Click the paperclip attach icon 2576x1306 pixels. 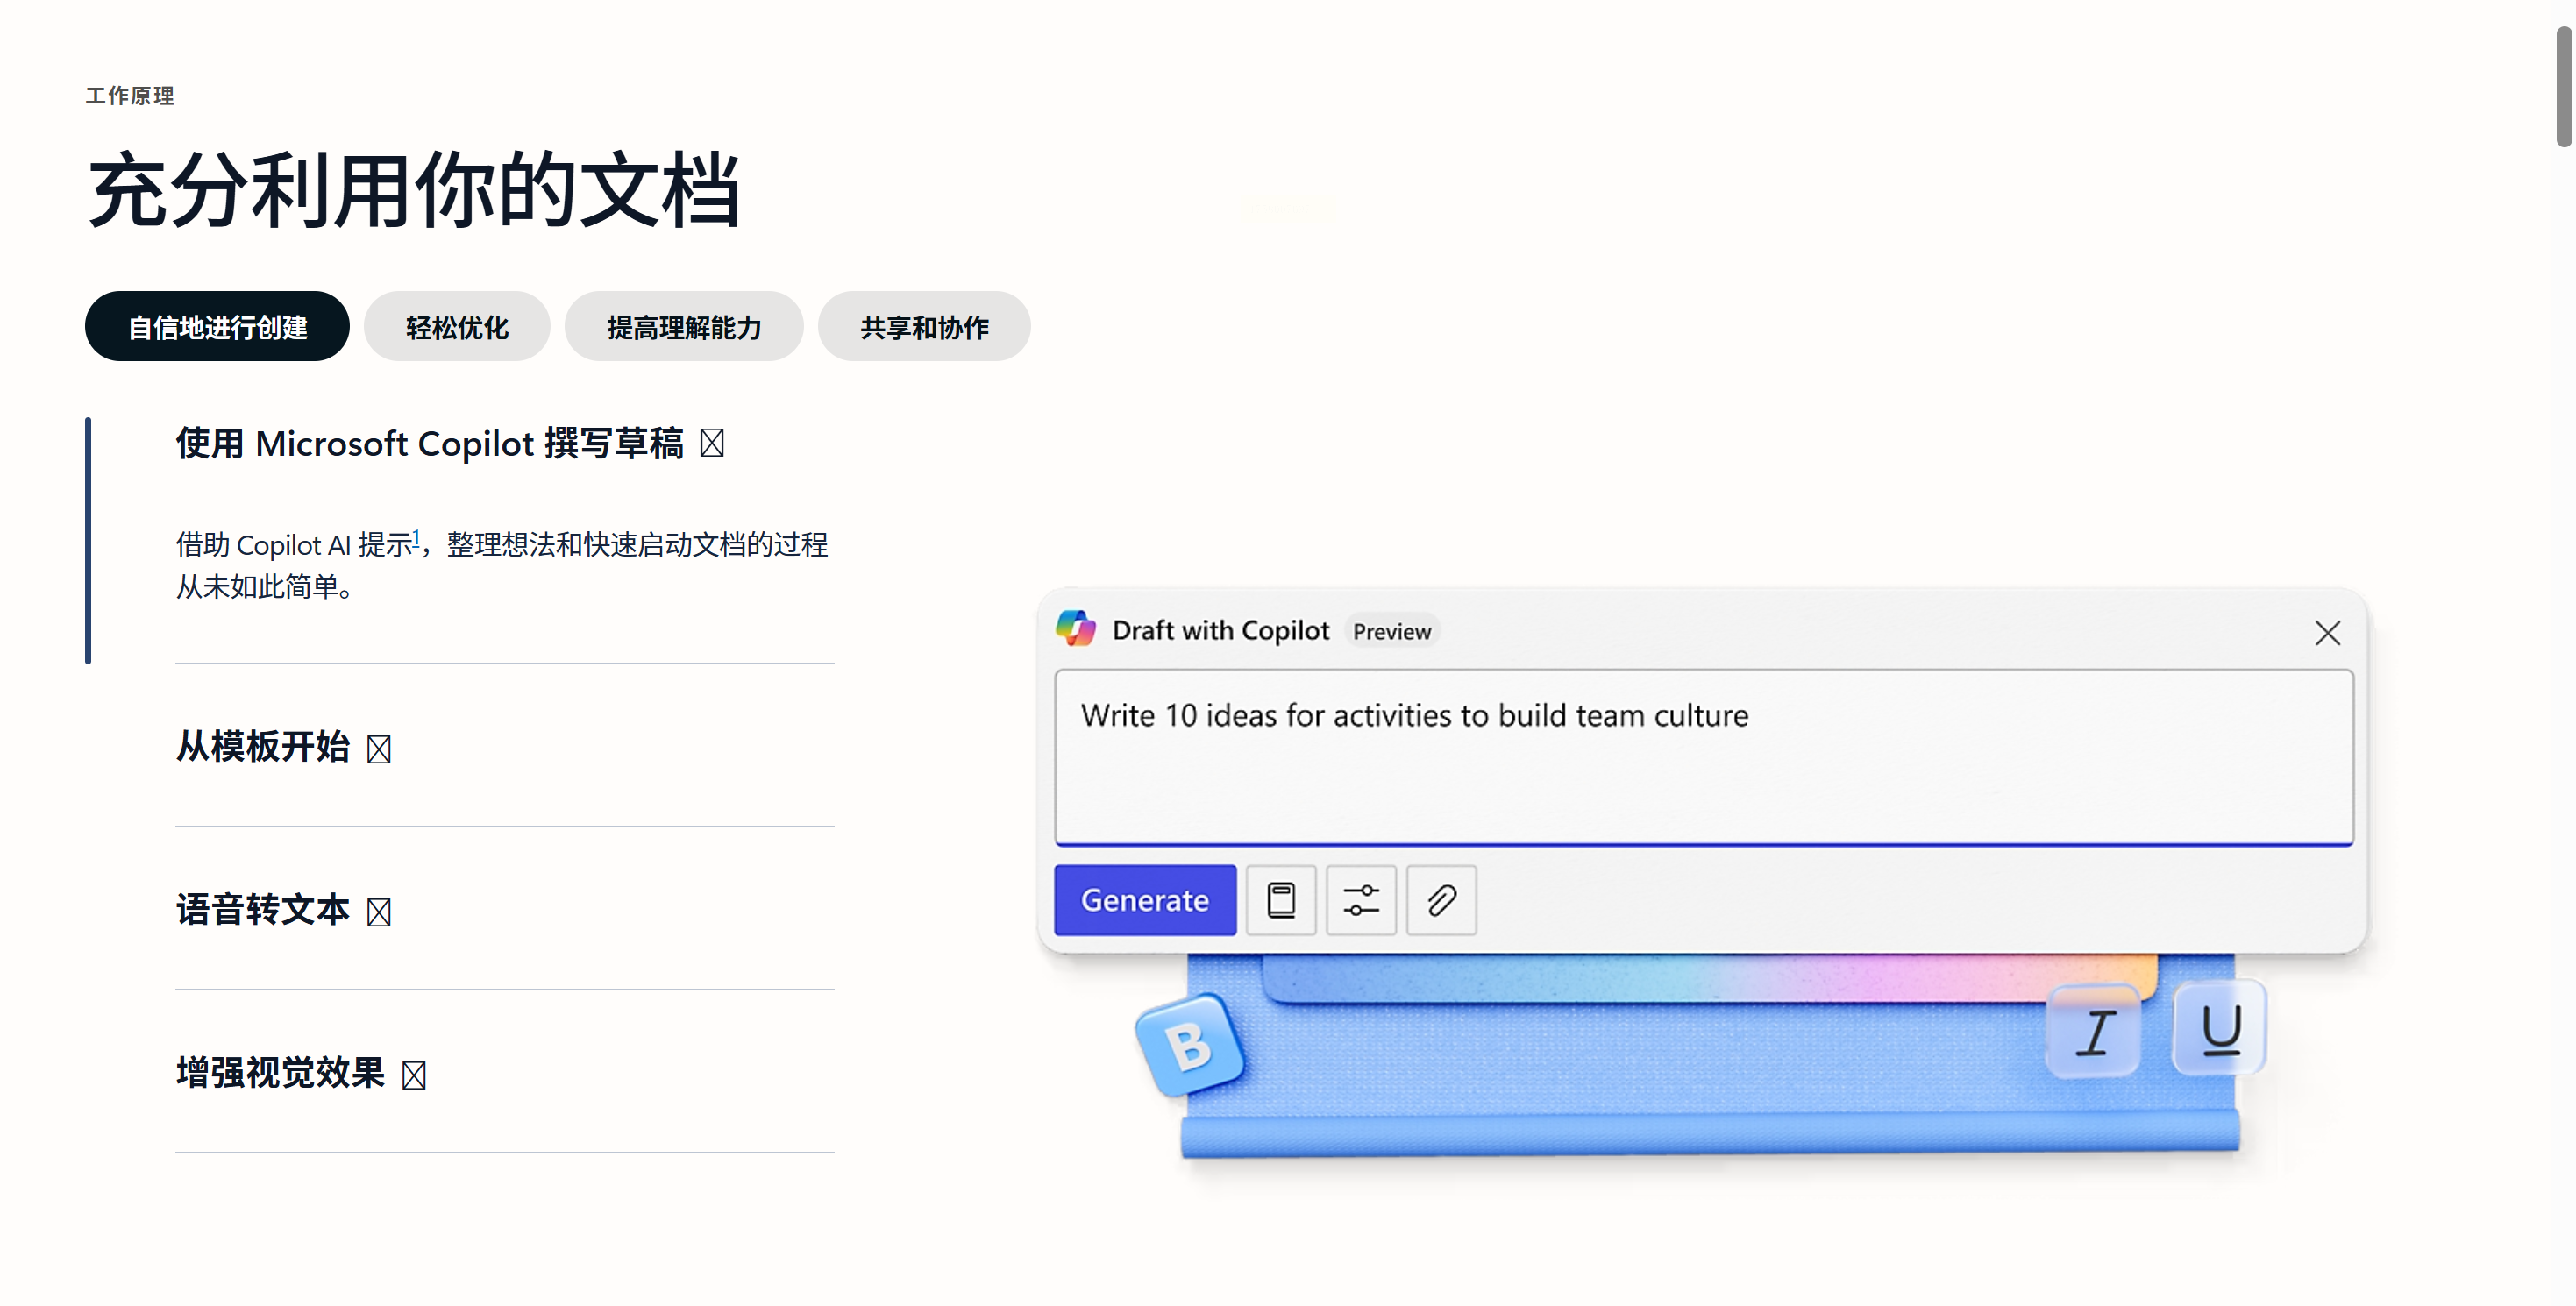coord(1441,900)
